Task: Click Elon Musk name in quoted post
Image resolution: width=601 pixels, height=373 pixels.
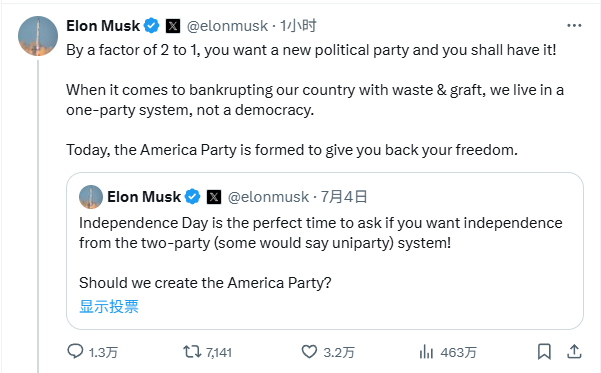Action: 144,197
